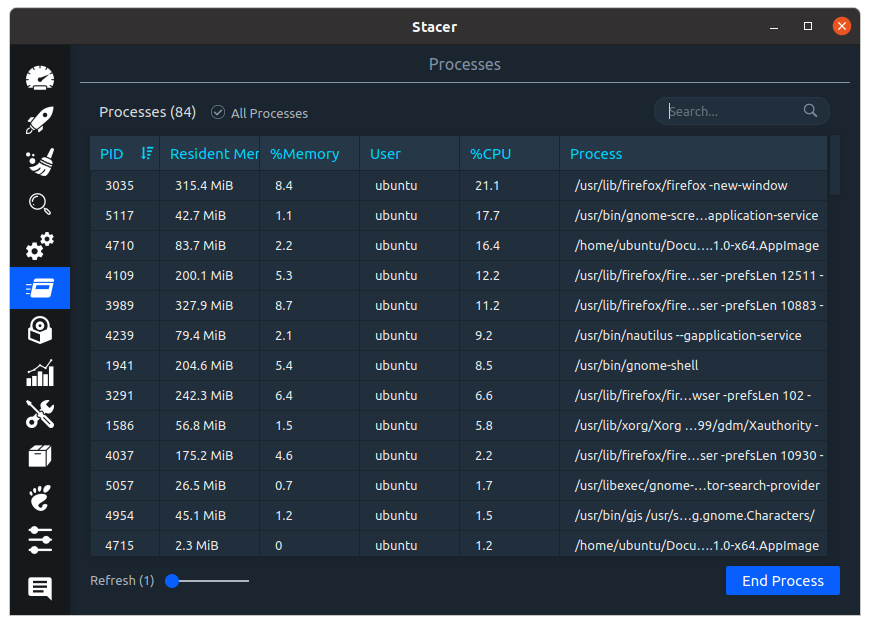Screen dimensions: 870x625
Task: Sort by %Memory column header
Action: pyautogui.click(x=310, y=154)
